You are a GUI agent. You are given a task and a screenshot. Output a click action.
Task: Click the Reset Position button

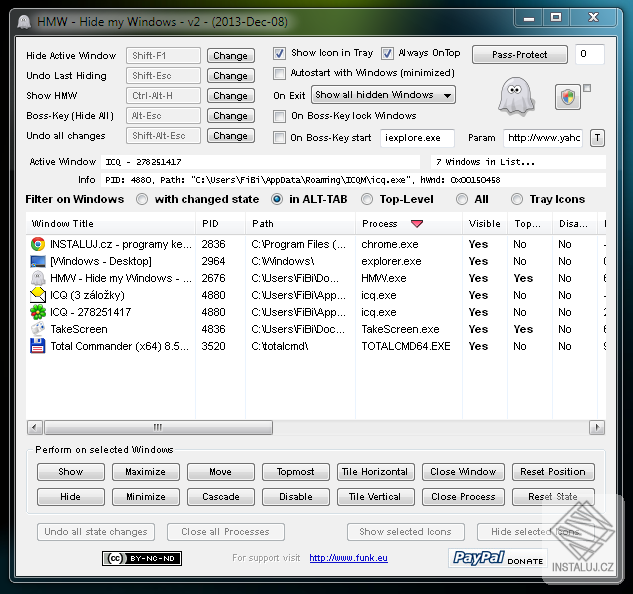coord(553,472)
